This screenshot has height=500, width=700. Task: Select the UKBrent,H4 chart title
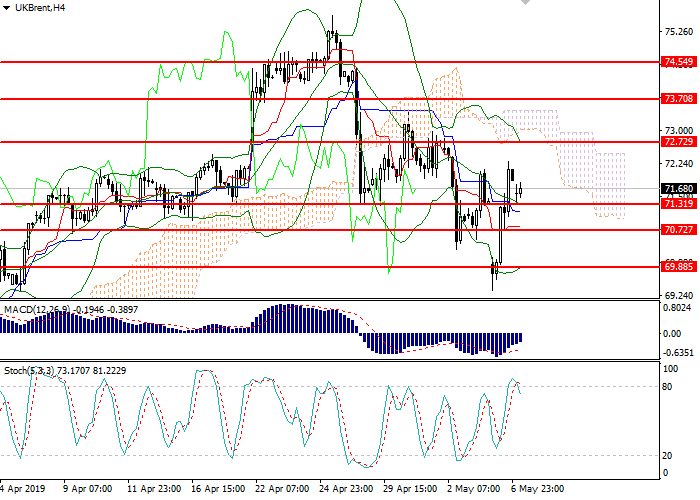click(x=42, y=7)
